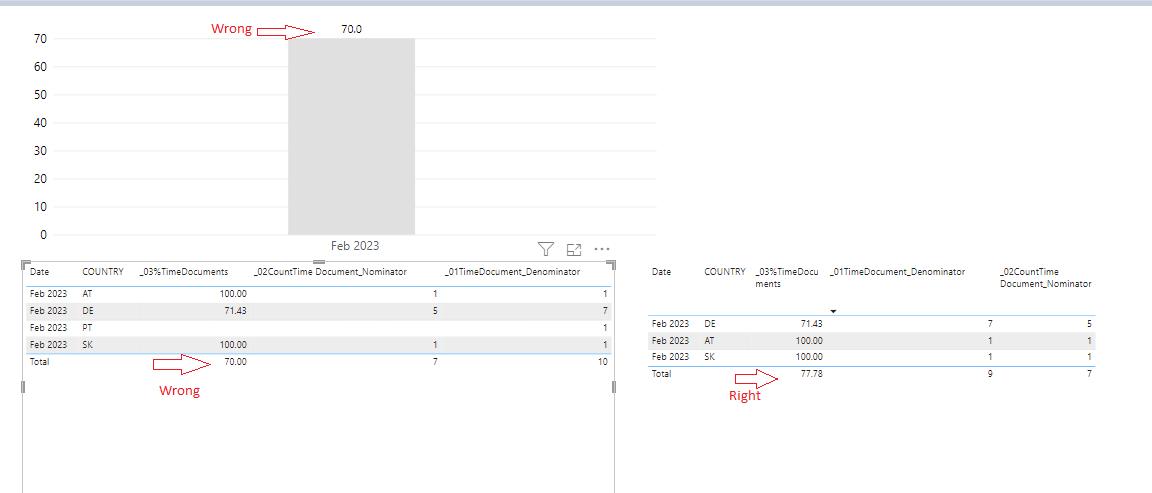Click the 100.00 value in the left table AT row

[x=232, y=293]
